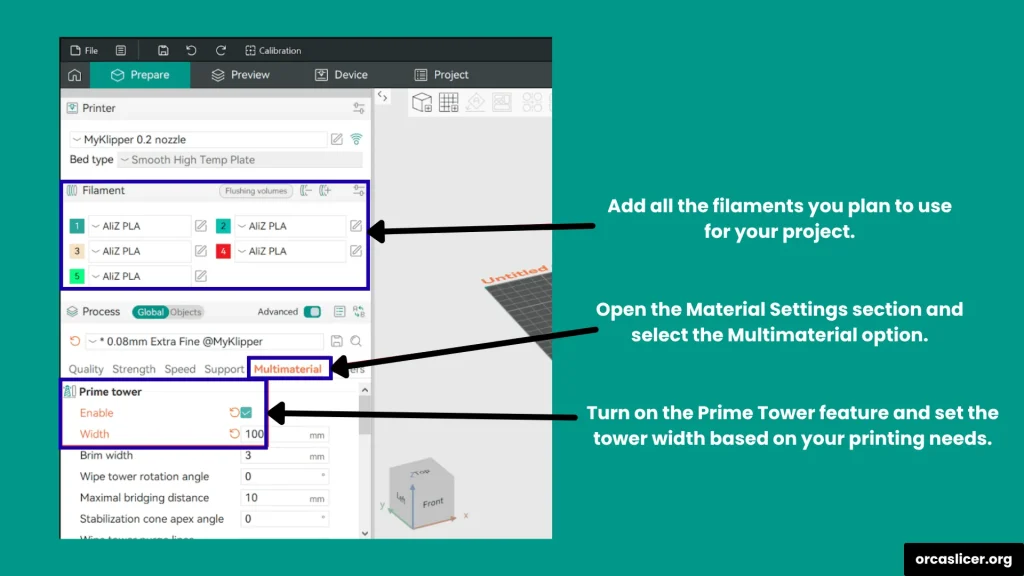Edit the MyKlipper printer preset
Screen dimensions: 1024x576
pos(337,139)
